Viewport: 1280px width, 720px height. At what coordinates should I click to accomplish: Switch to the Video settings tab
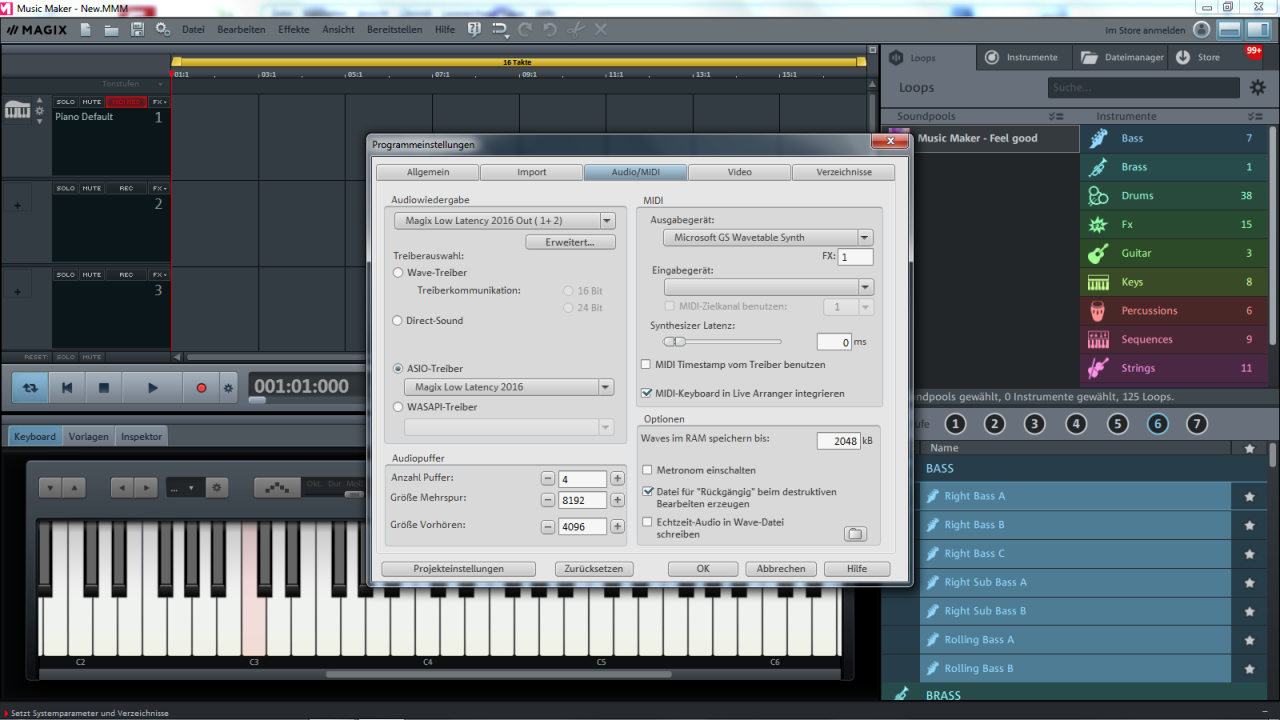coord(739,172)
